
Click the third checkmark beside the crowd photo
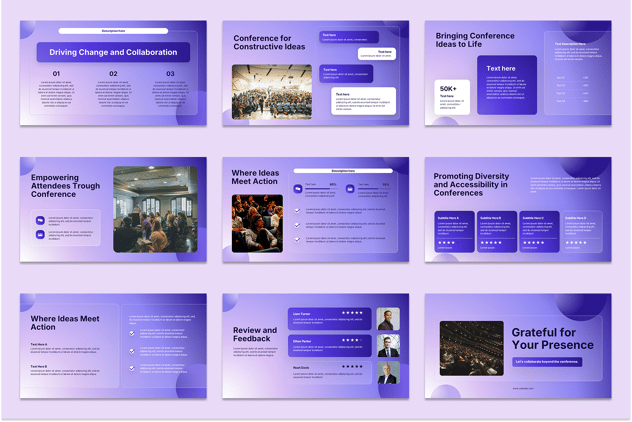click(x=297, y=239)
